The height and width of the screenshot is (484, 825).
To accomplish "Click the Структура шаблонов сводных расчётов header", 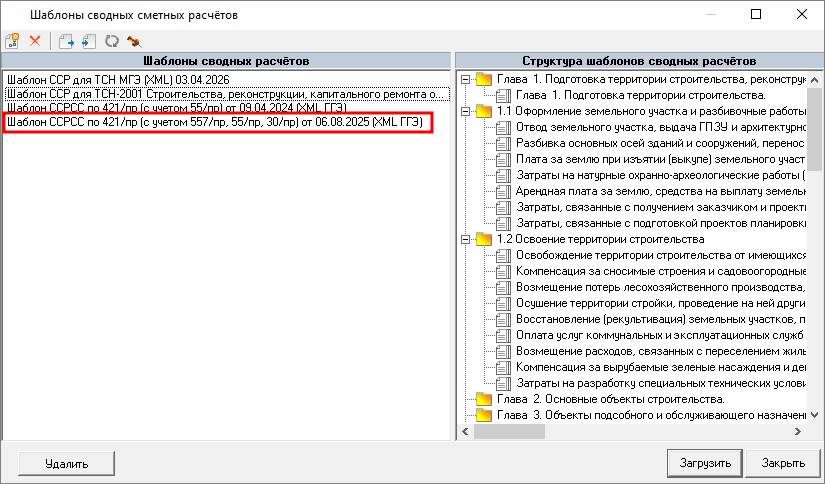I will point(639,61).
